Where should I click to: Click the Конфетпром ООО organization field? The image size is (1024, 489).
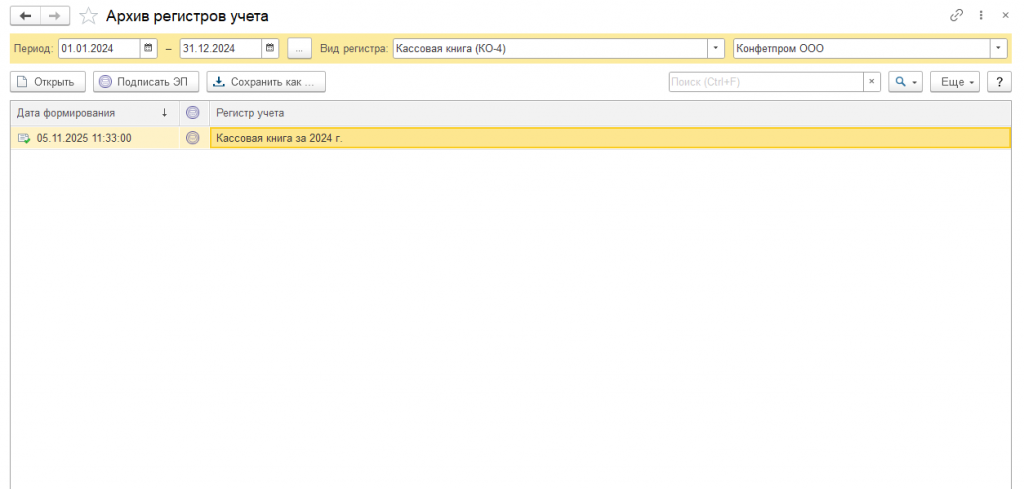862,48
